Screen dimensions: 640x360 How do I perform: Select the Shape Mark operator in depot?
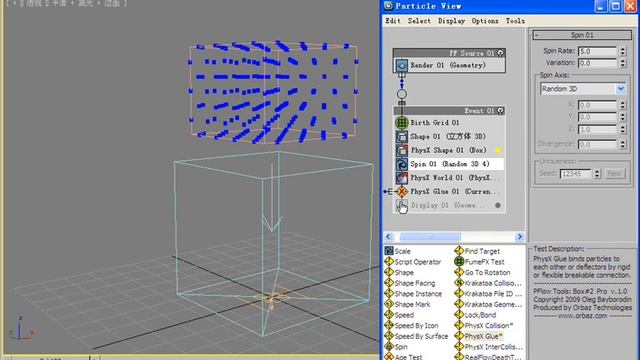tap(407, 304)
